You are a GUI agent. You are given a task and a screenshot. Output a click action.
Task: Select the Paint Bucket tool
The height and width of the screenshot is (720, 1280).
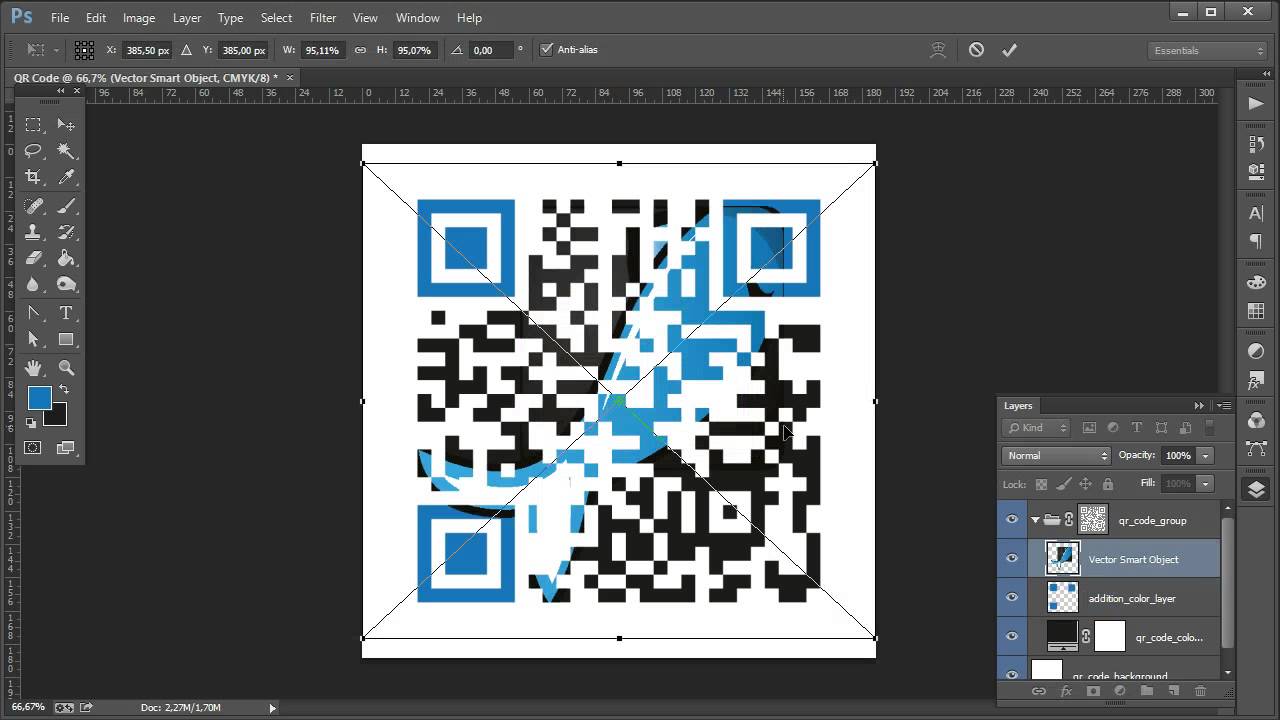coord(66,258)
